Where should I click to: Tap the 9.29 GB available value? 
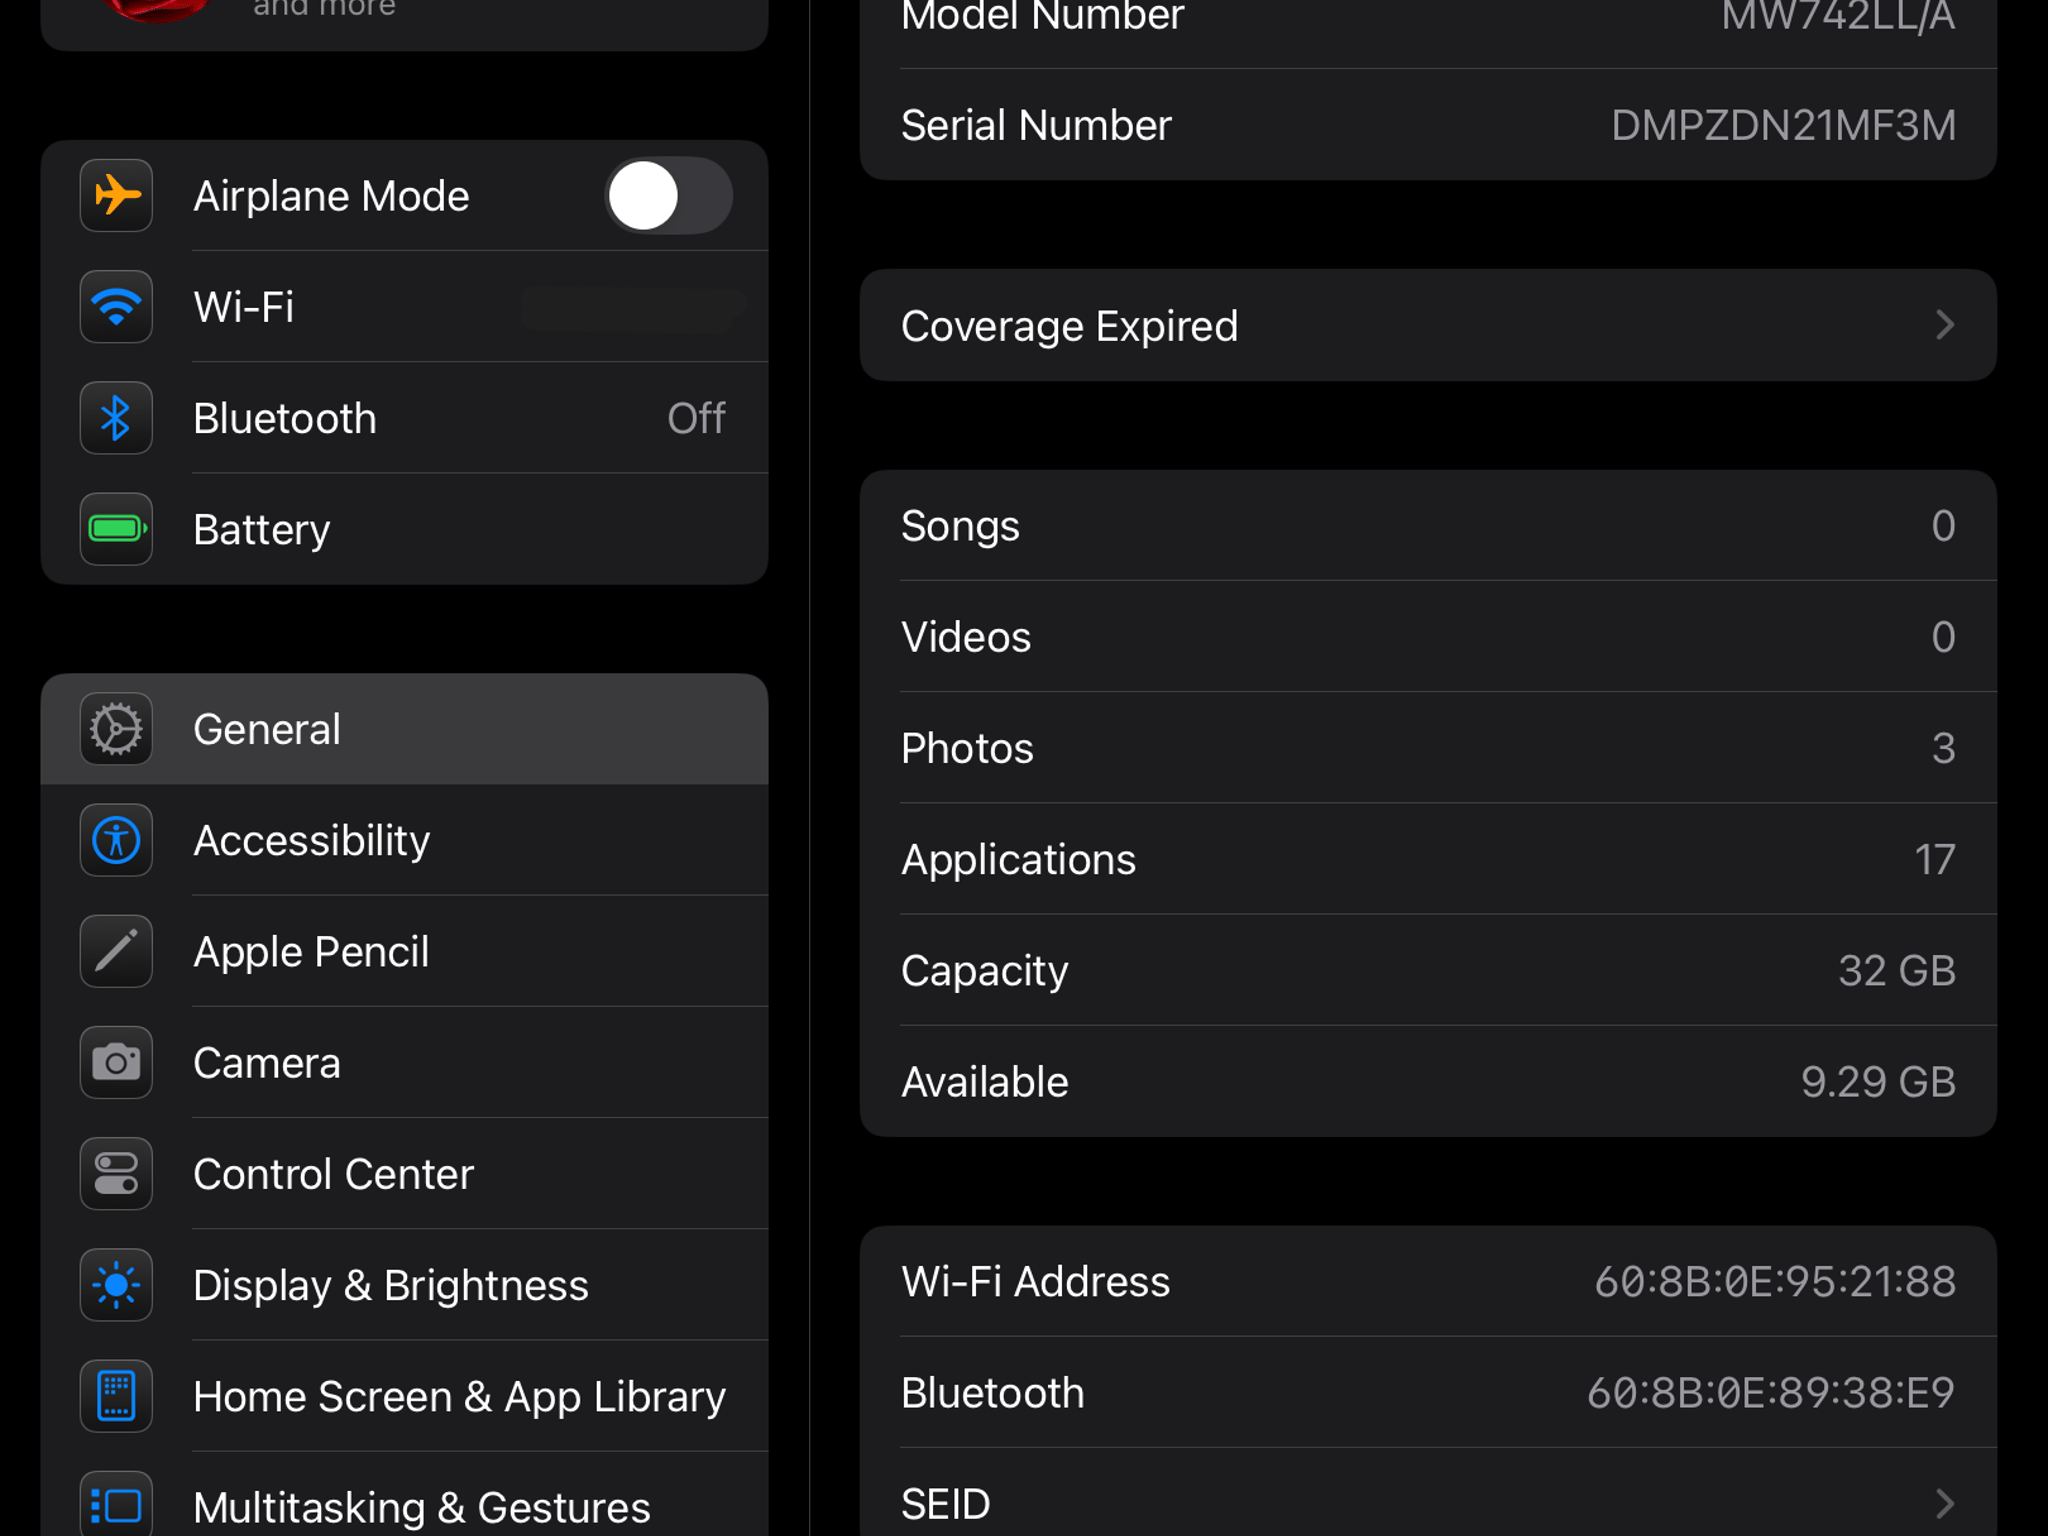1878,1082
